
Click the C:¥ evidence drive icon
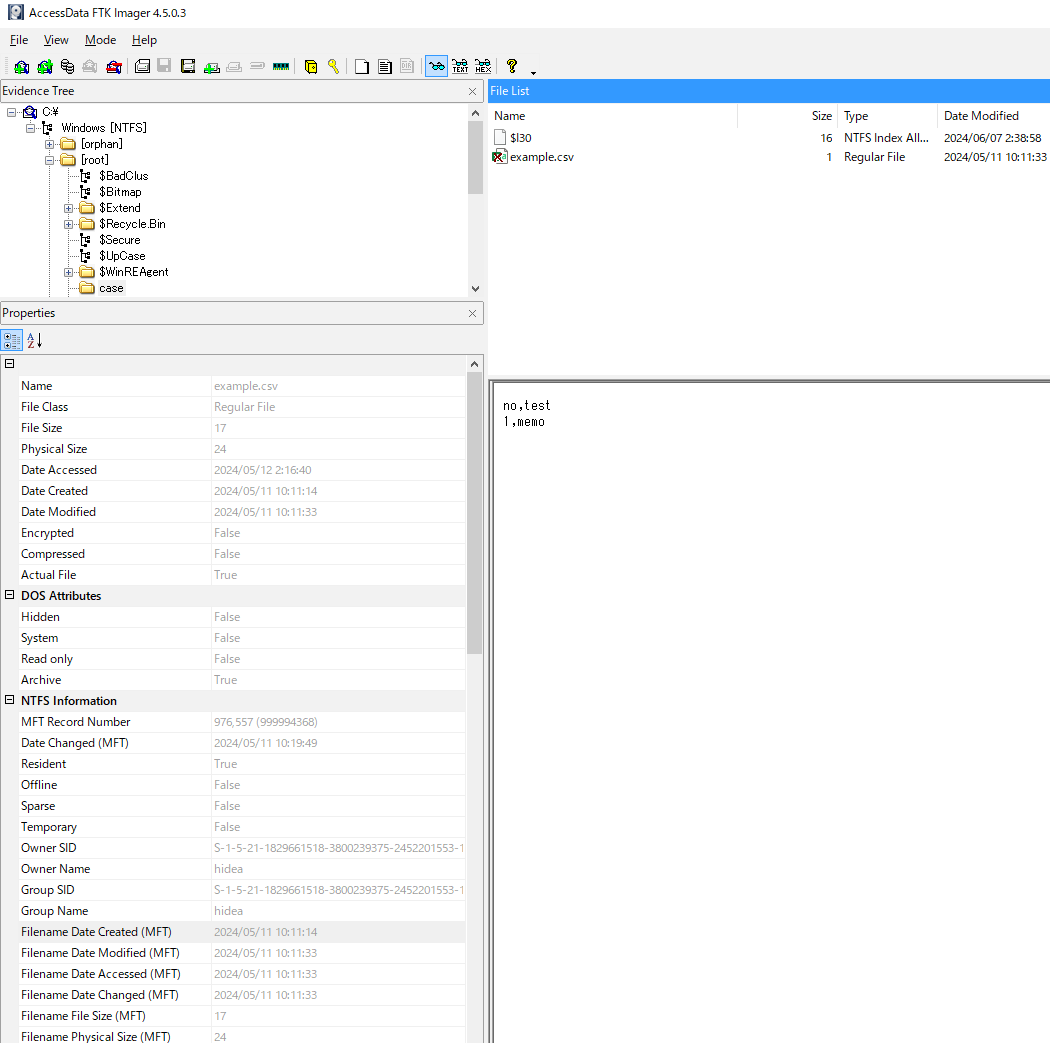pos(30,112)
